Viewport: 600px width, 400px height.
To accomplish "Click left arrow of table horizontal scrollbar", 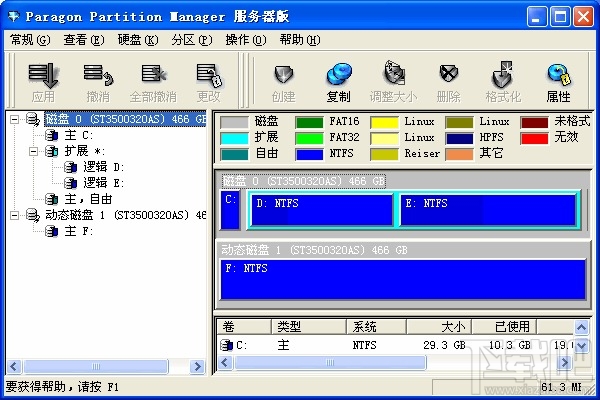I will coord(225,362).
